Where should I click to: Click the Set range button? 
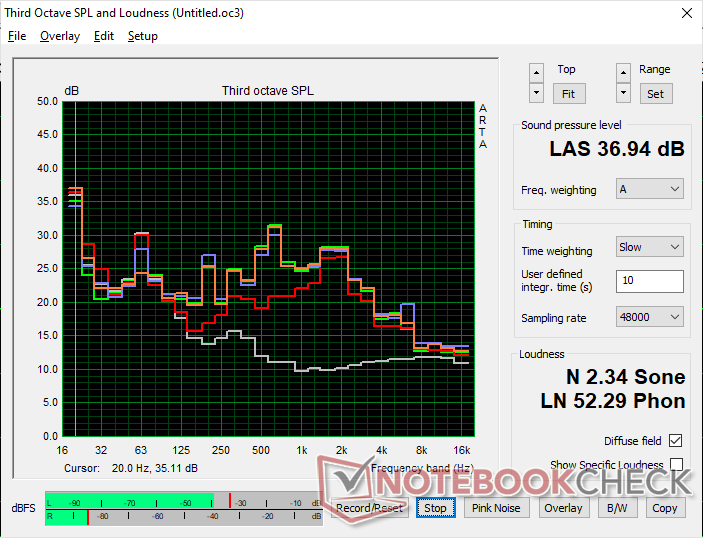pyautogui.click(x=655, y=94)
